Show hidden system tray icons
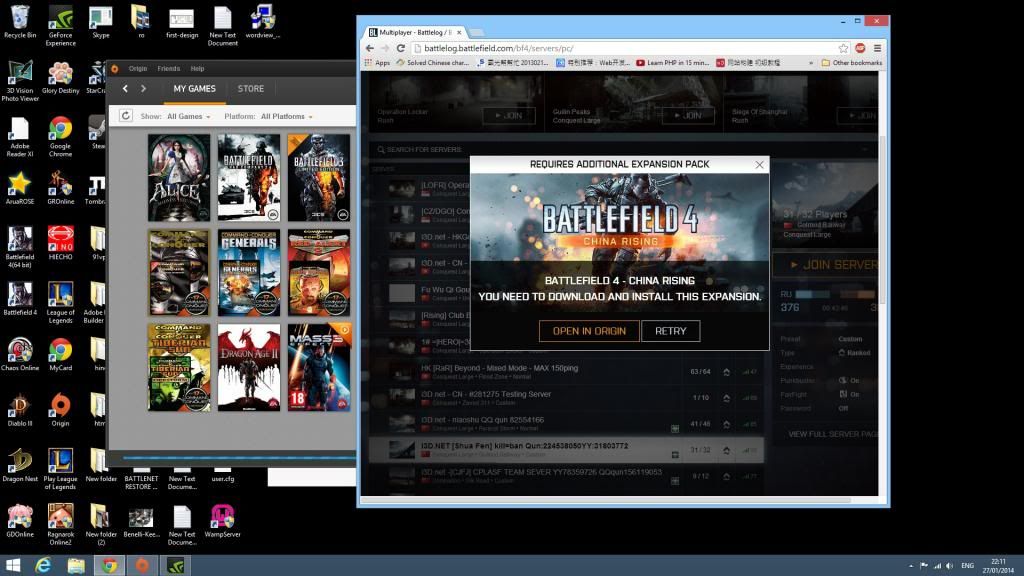 point(910,566)
